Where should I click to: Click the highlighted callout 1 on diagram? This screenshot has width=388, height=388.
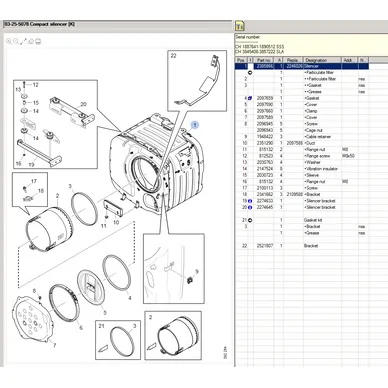tap(195, 125)
